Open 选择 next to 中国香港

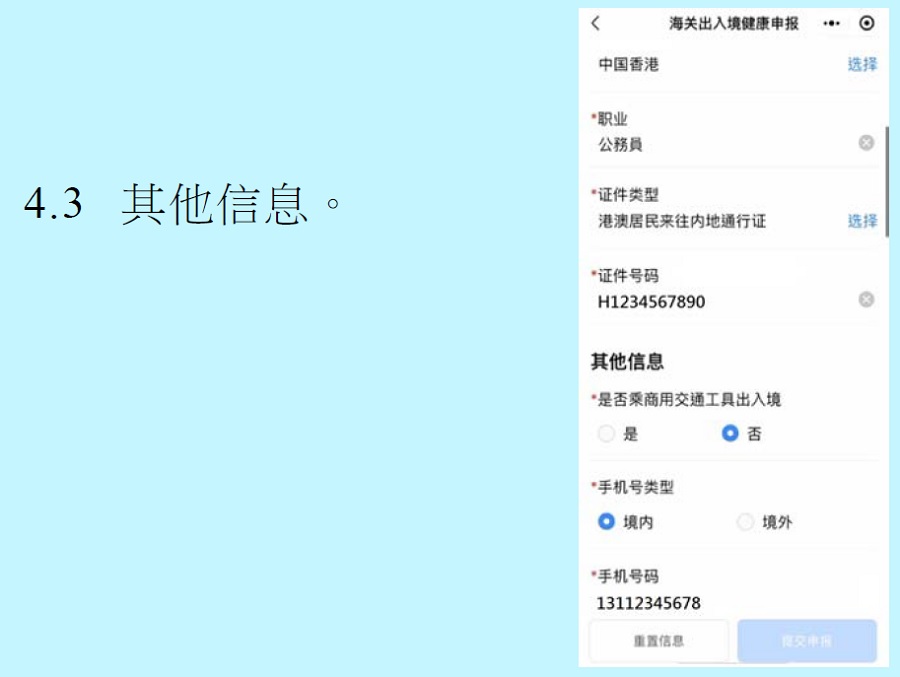862,64
